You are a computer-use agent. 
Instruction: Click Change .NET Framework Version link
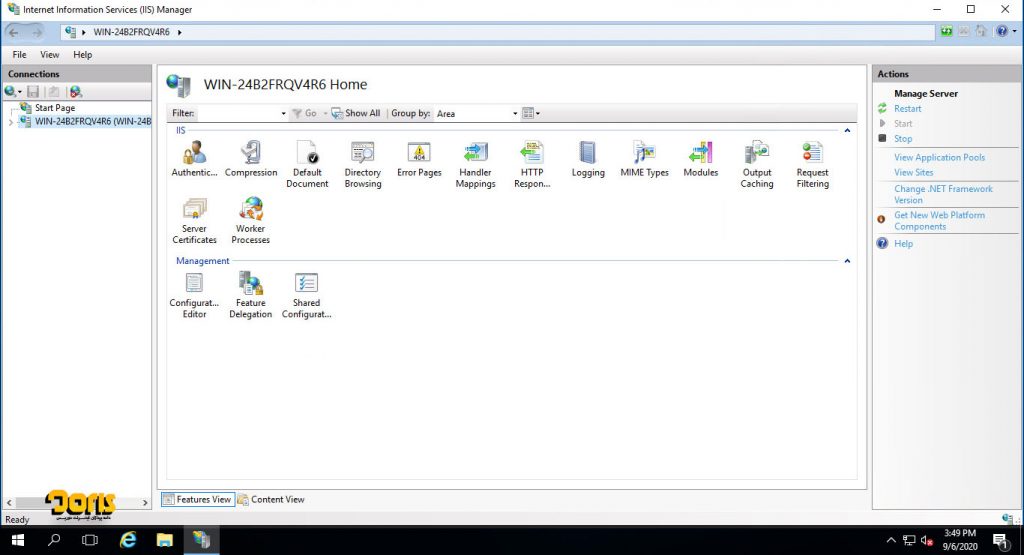(943, 195)
